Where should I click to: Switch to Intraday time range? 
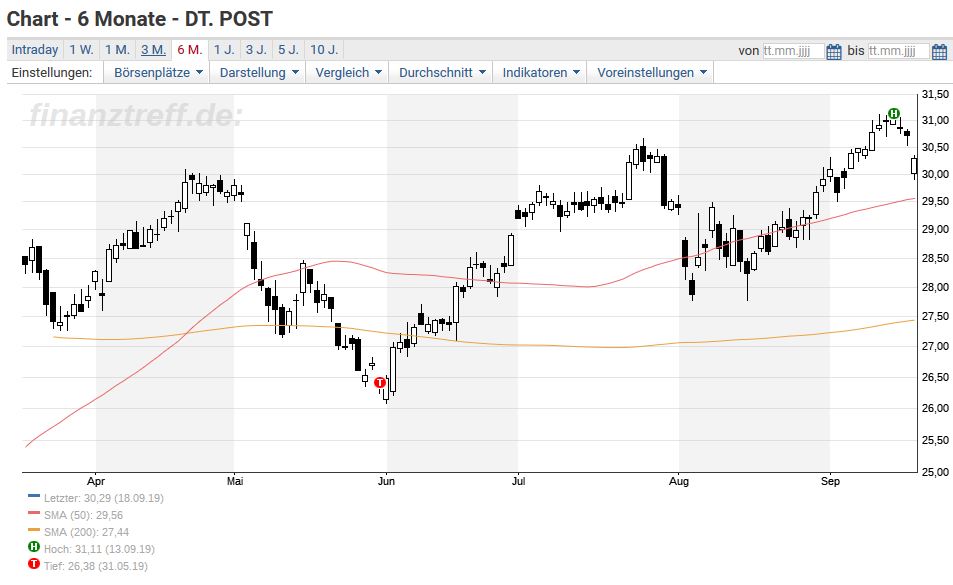[35, 50]
